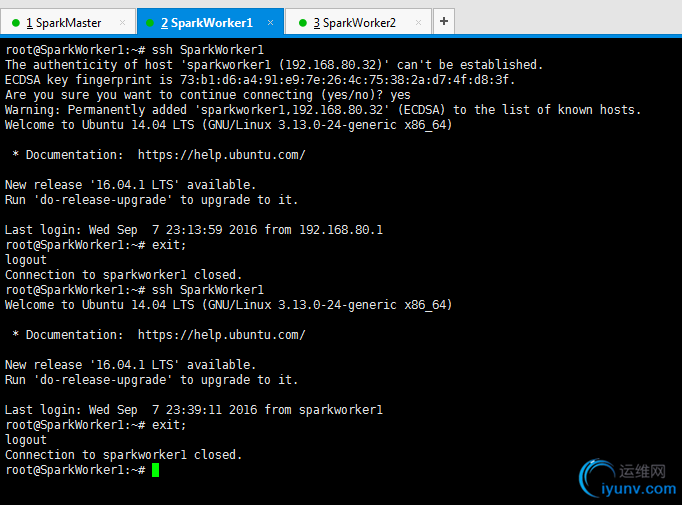Add a new session tab with plus button
This screenshot has width=682, height=505.
click(444, 21)
